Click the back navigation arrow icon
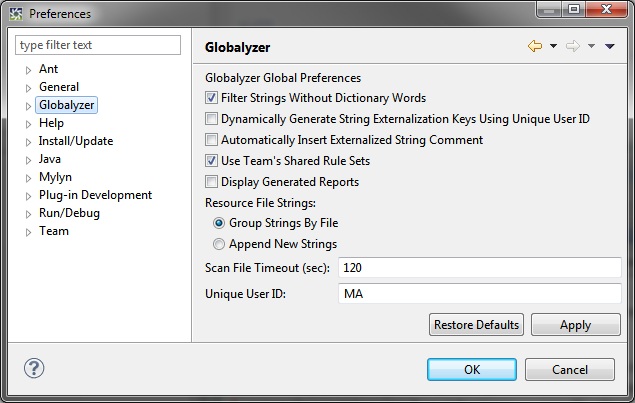635x403 pixels. click(x=534, y=47)
